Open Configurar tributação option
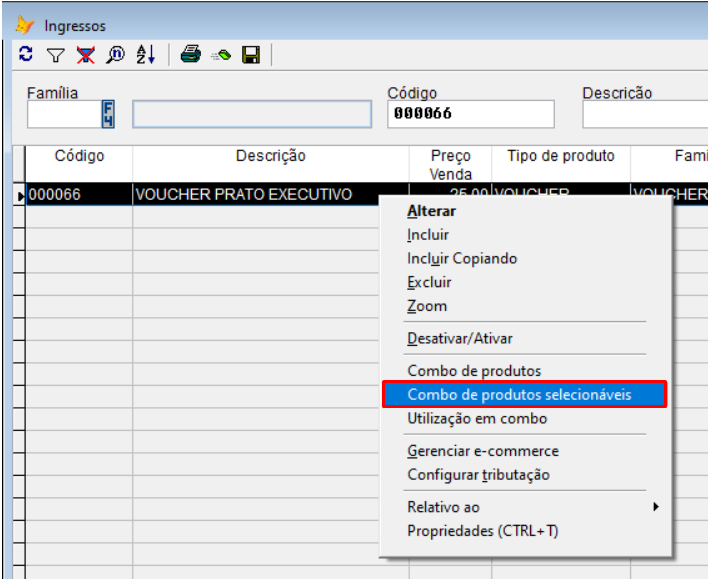Viewport: 708px width, 579px height. tap(478, 475)
